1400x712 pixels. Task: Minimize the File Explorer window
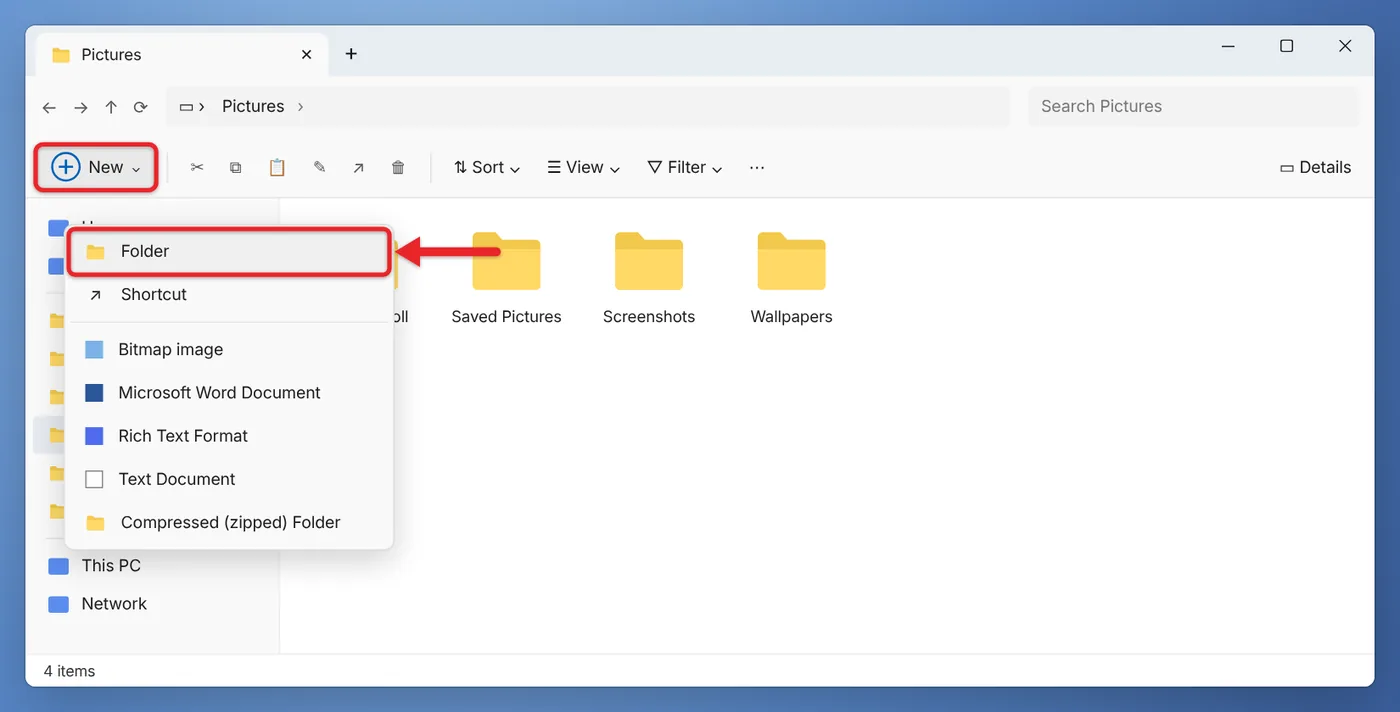[1228, 46]
